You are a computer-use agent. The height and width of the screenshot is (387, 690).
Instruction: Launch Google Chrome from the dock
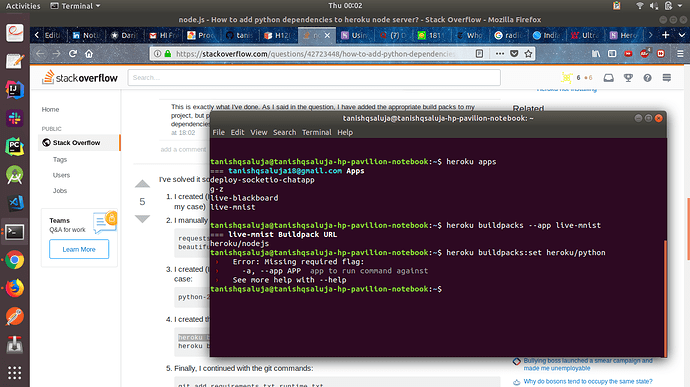click(x=15, y=260)
